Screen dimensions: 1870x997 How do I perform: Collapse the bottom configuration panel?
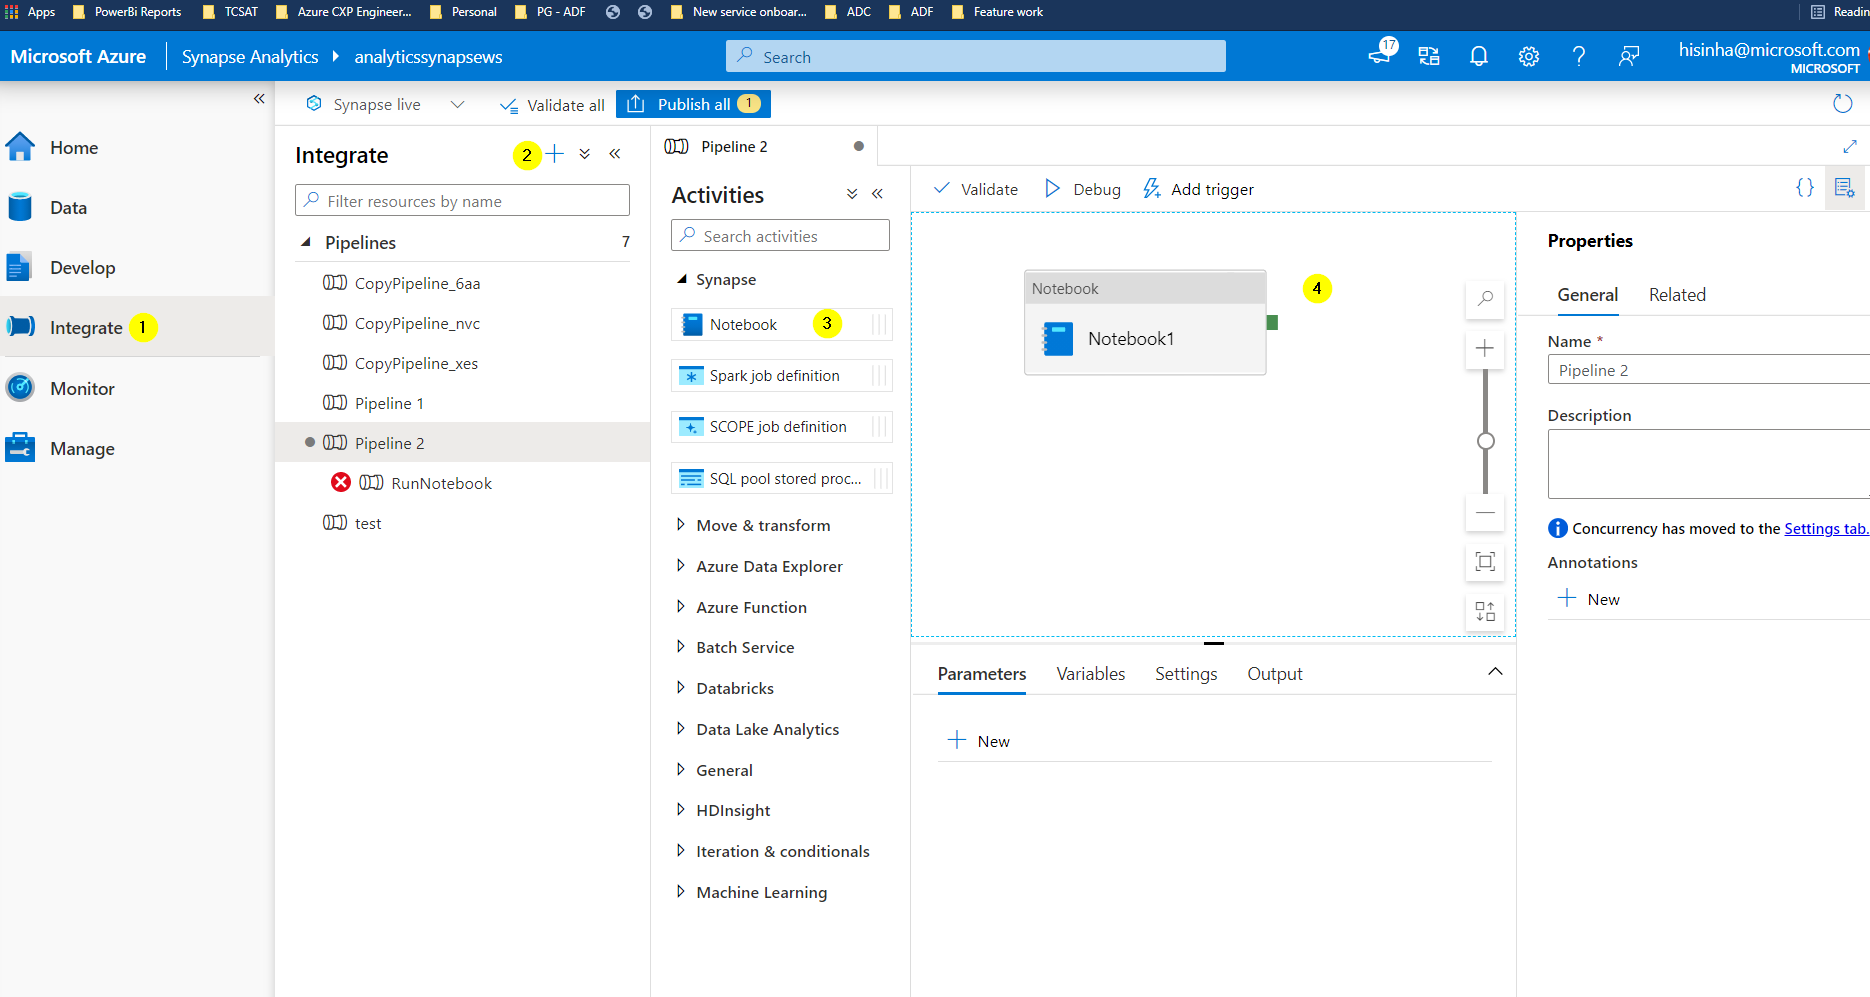coord(1495,672)
